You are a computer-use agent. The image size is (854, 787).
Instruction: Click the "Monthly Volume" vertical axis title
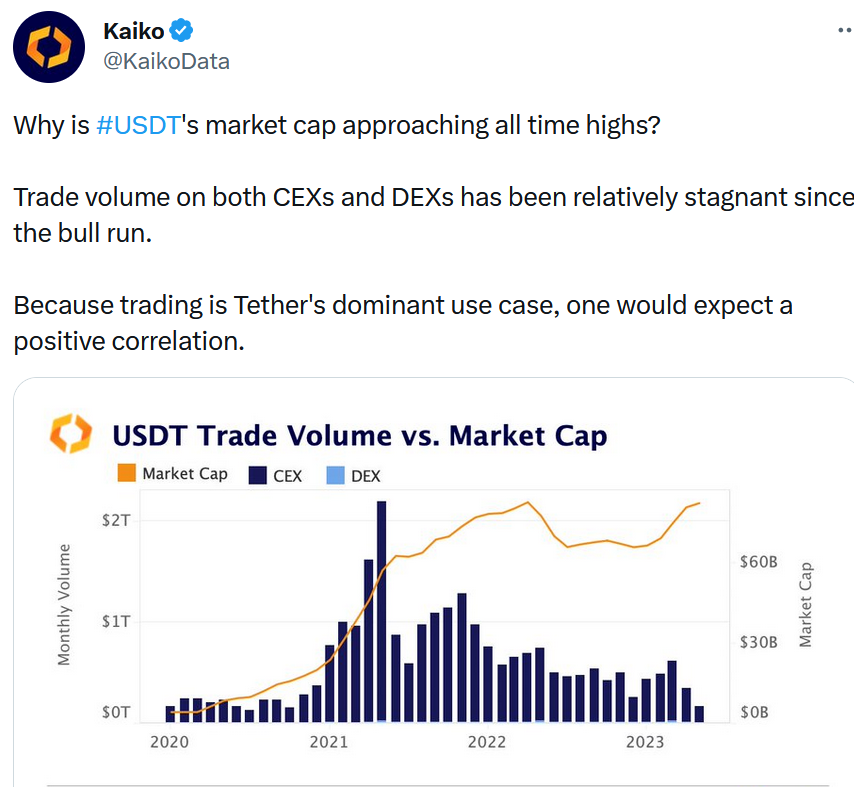pyautogui.click(x=65, y=605)
